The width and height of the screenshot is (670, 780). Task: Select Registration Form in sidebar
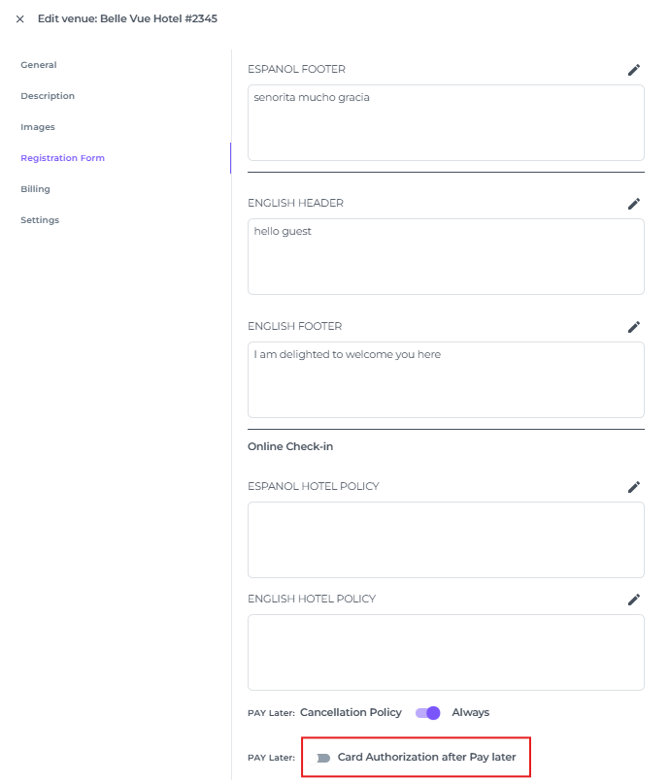(x=63, y=158)
